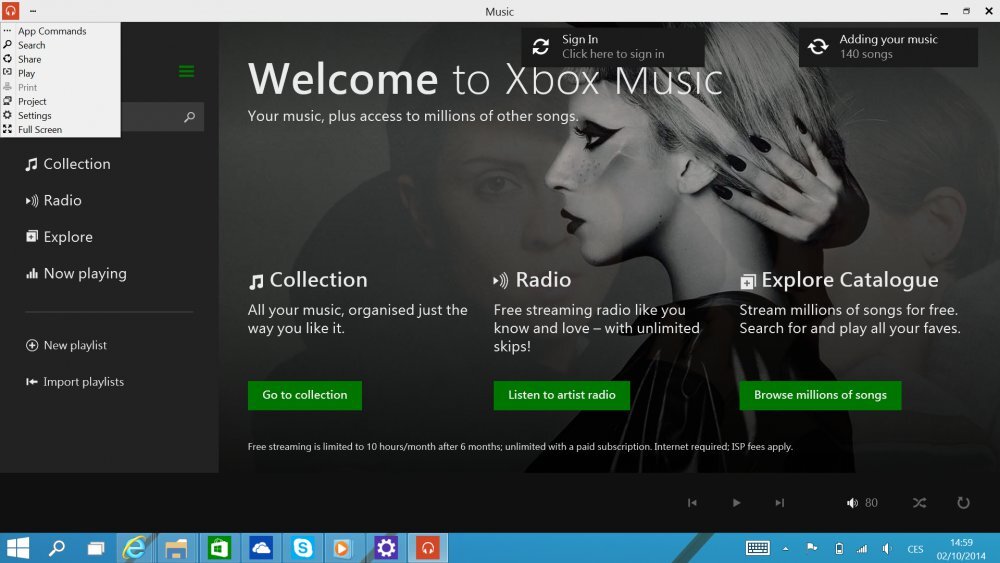
Task: Select Play from the app menu
Action: tap(26, 73)
